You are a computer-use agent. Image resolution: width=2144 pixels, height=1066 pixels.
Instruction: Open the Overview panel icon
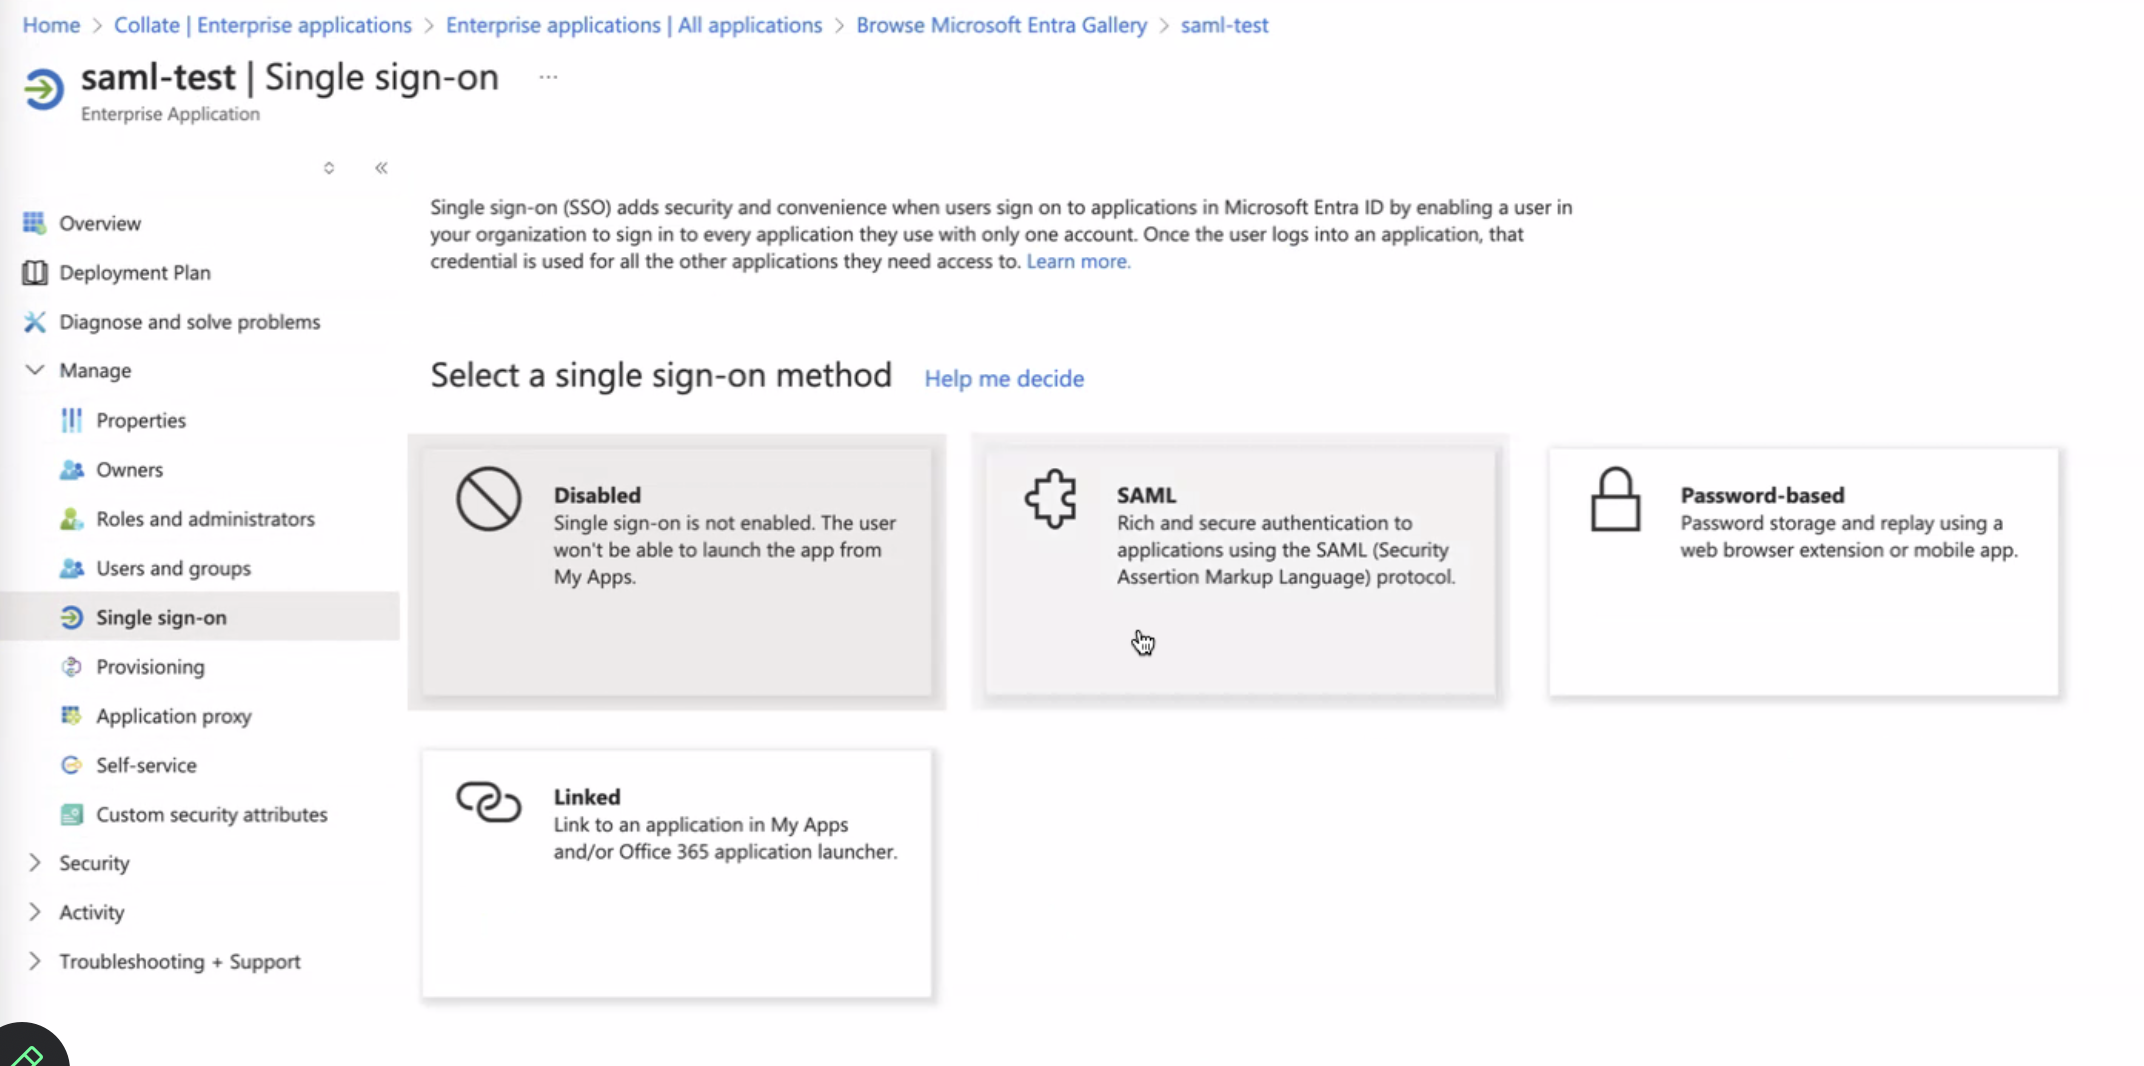(x=34, y=222)
